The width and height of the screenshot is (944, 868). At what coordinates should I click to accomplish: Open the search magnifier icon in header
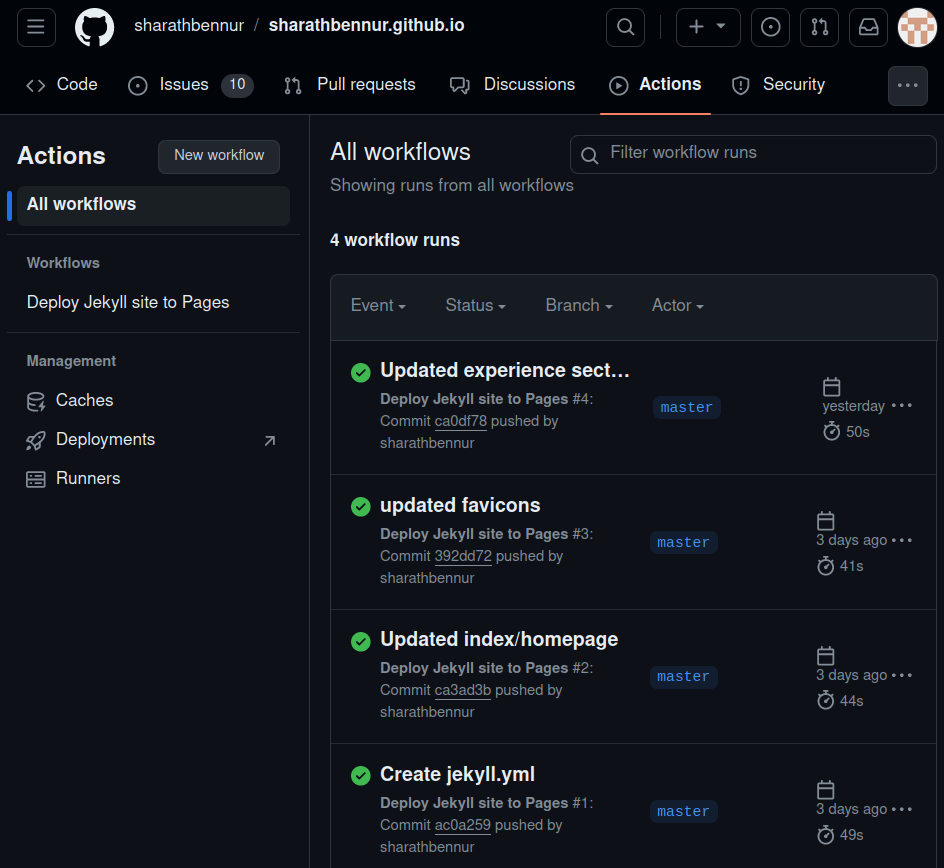(625, 27)
